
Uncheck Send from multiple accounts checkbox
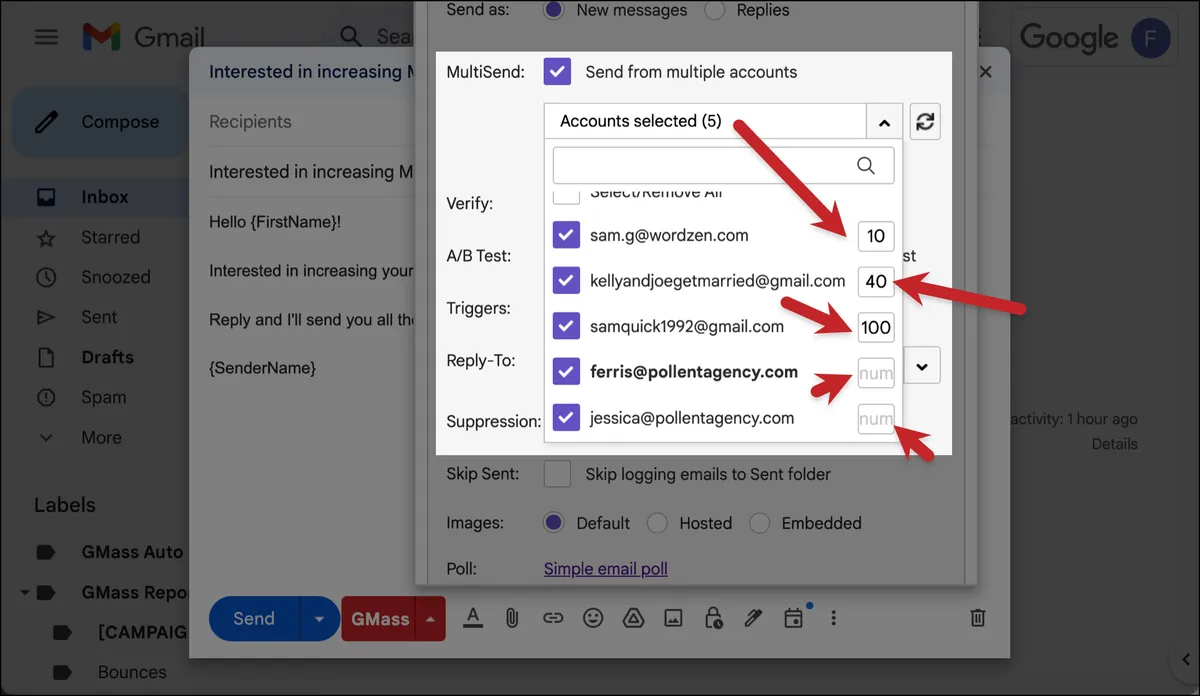tap(557, 71)
